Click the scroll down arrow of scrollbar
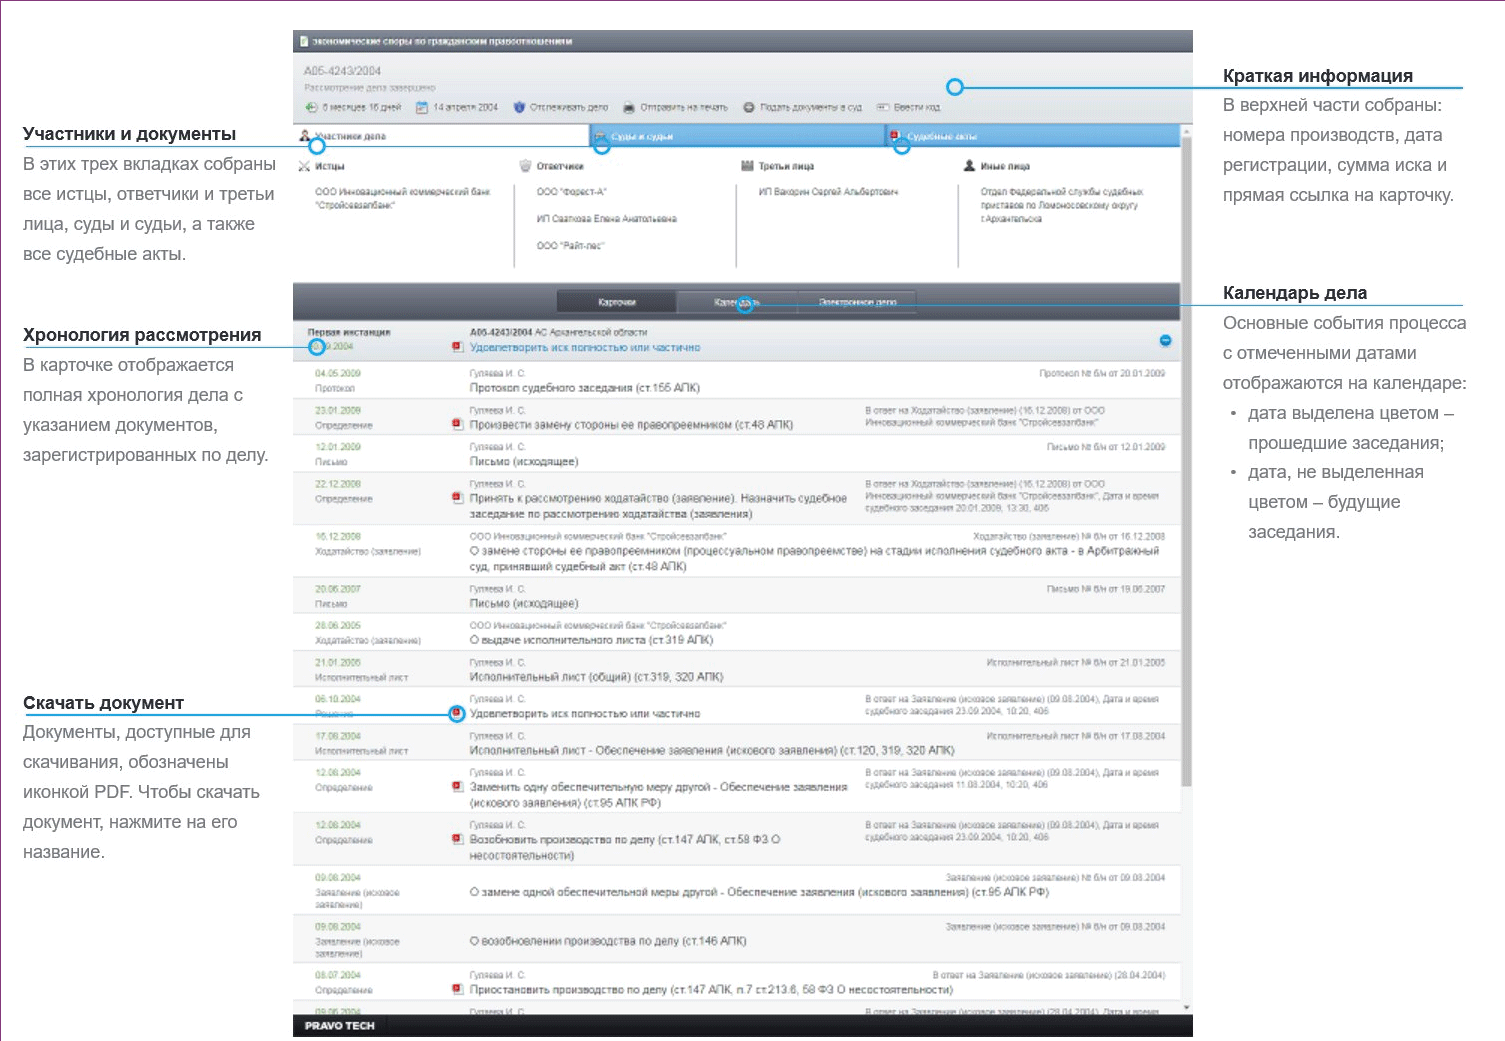Viewport: 1505px width, 1041px height. [1186, 1008]
